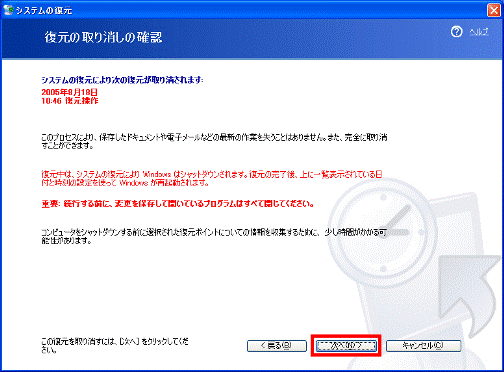Click the Help question mark icon
504x372 pixels.
(x=457, y=32)
